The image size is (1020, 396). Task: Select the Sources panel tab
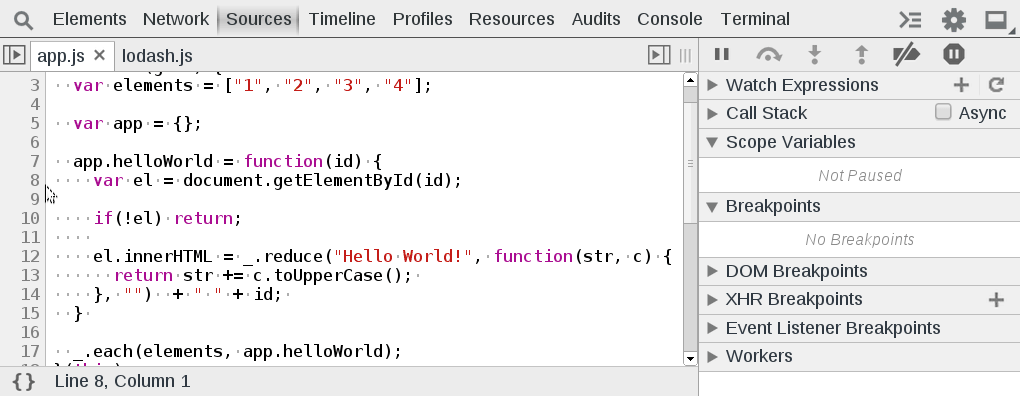click(258, 20)
